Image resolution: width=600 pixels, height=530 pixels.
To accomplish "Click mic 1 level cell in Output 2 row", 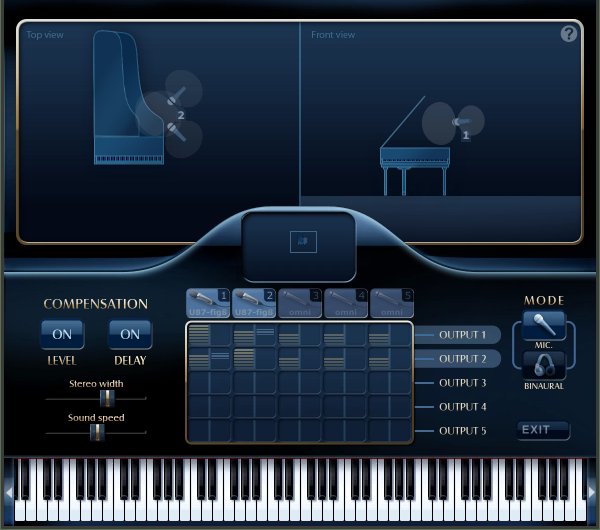I will click(x=199, y=359).
